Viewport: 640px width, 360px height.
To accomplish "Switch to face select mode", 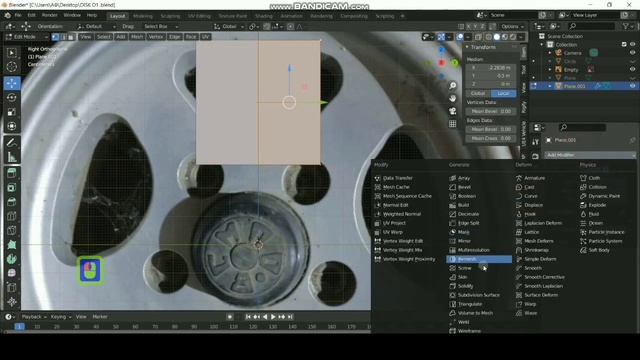I will pyautogui.click(x=71, y=37).
